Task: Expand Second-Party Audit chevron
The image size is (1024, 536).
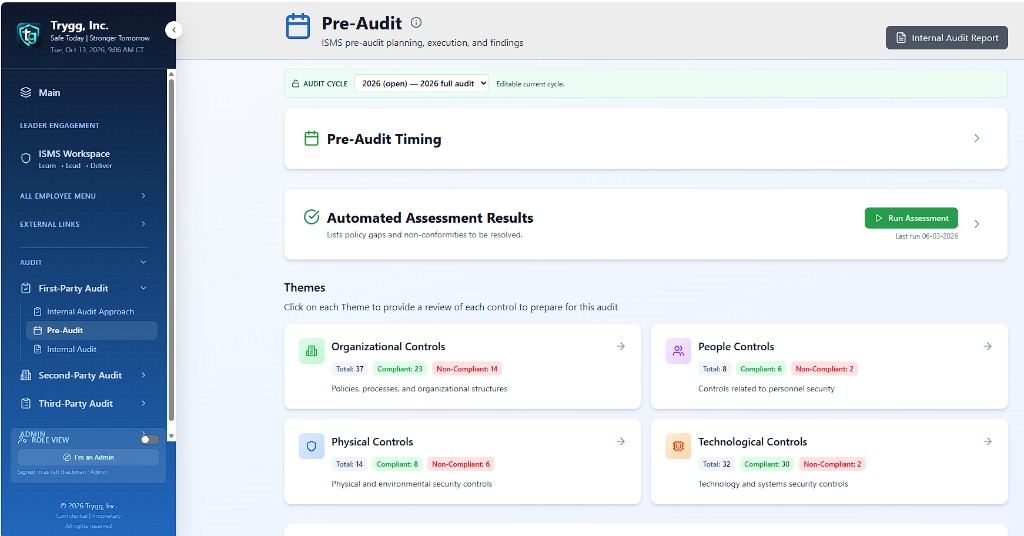Action: pyautogui.click(x=143, y=375)
